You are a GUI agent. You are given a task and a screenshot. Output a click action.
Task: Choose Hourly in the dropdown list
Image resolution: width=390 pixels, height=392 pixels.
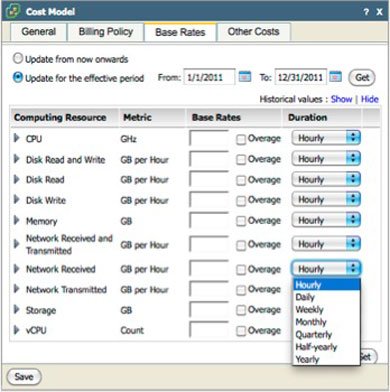pos(326,285)
